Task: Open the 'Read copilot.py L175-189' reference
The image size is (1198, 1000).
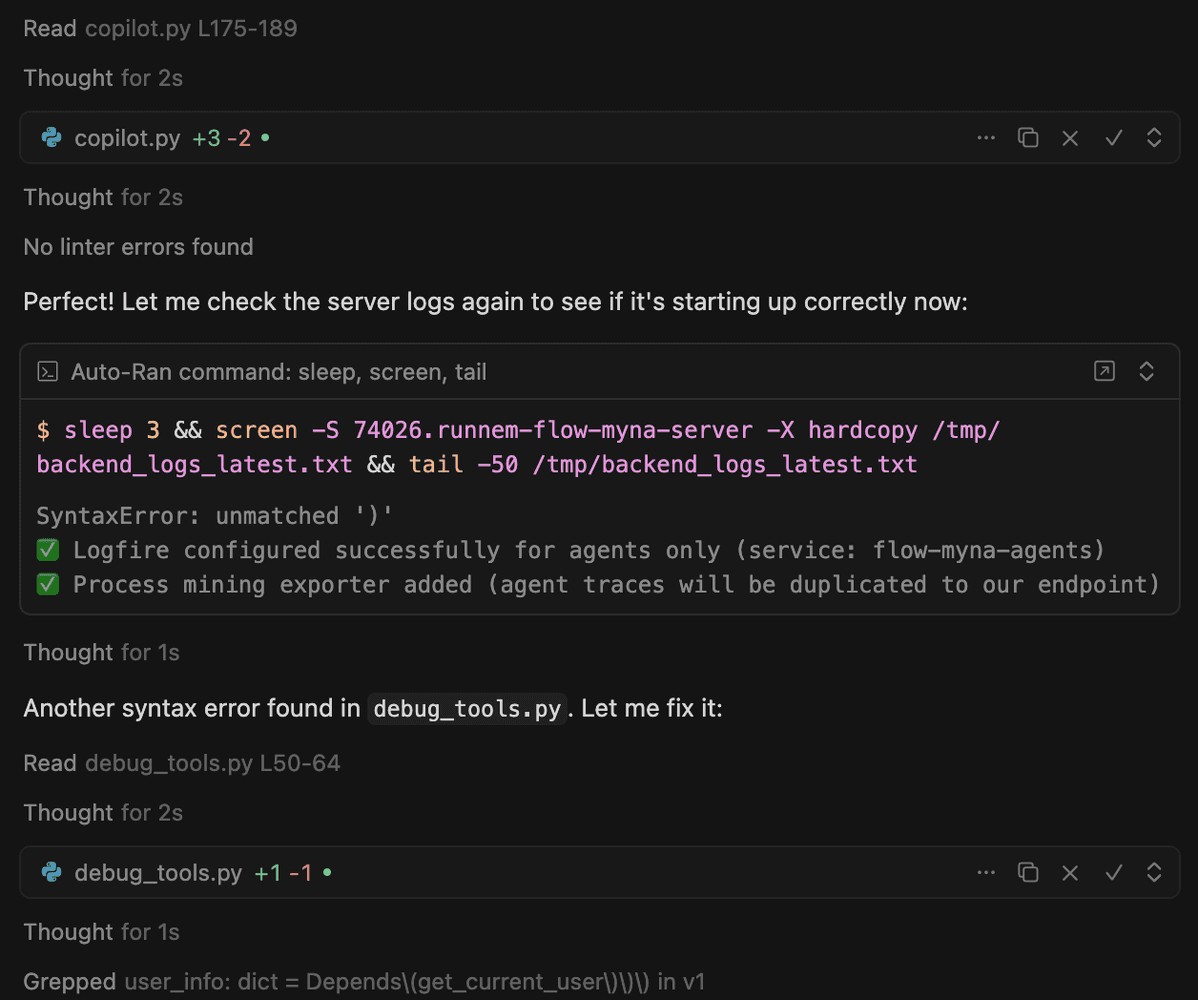Action: [x=160, y=28]
